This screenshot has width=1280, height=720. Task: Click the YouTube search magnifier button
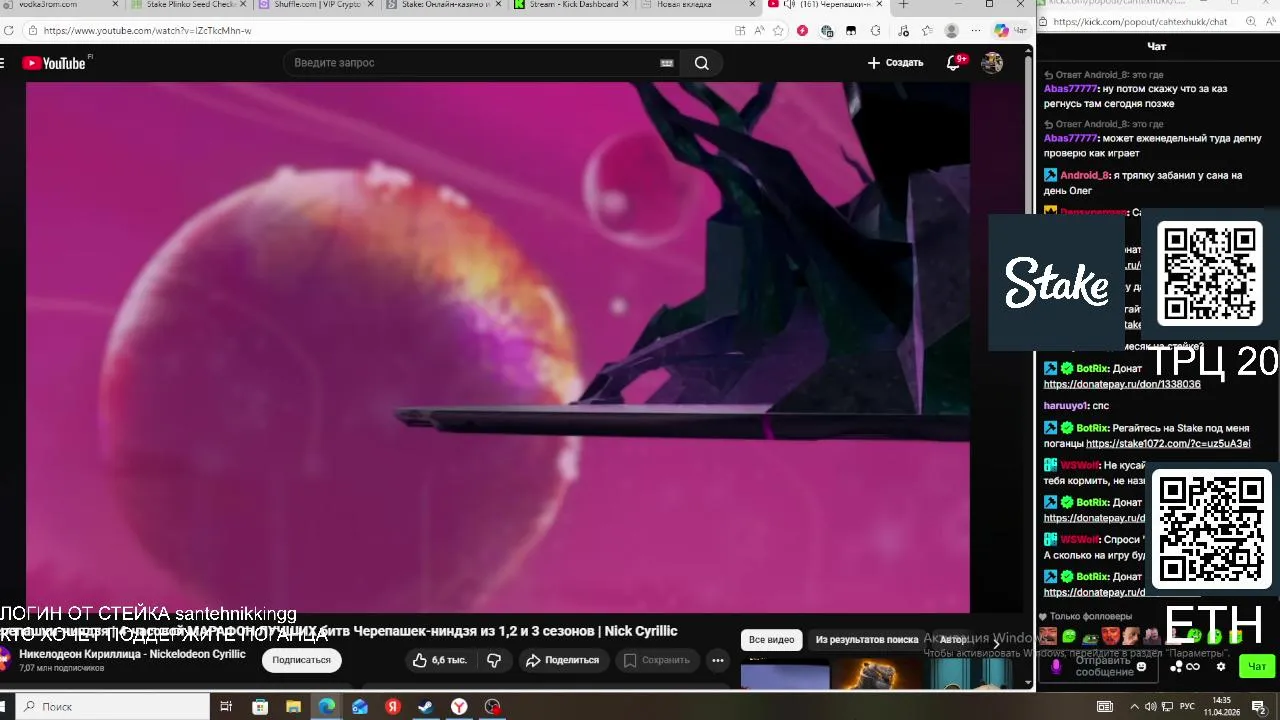pyautogui.click(x=702, y=63)
